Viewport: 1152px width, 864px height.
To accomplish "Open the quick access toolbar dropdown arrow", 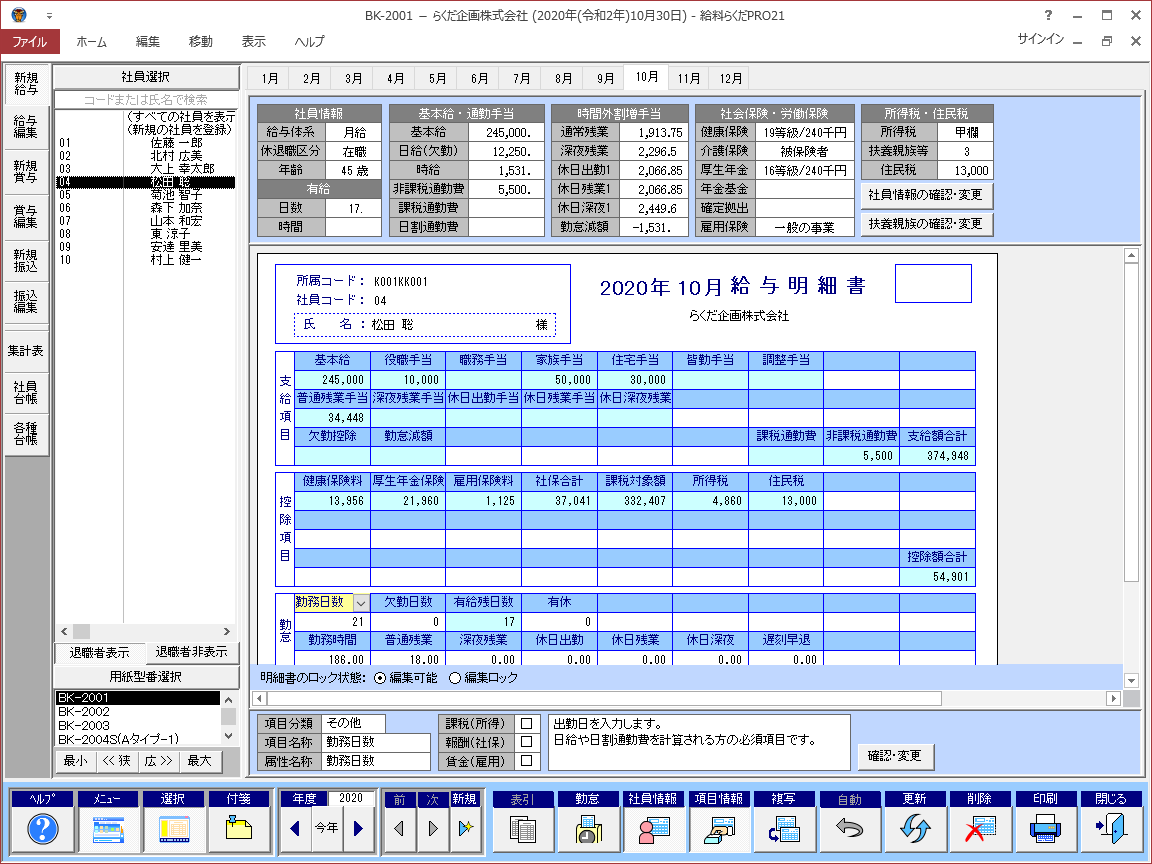I will (49, 15).
